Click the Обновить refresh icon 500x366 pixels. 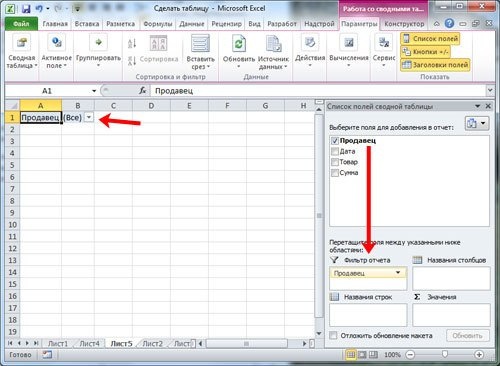(x=239, y=44)
